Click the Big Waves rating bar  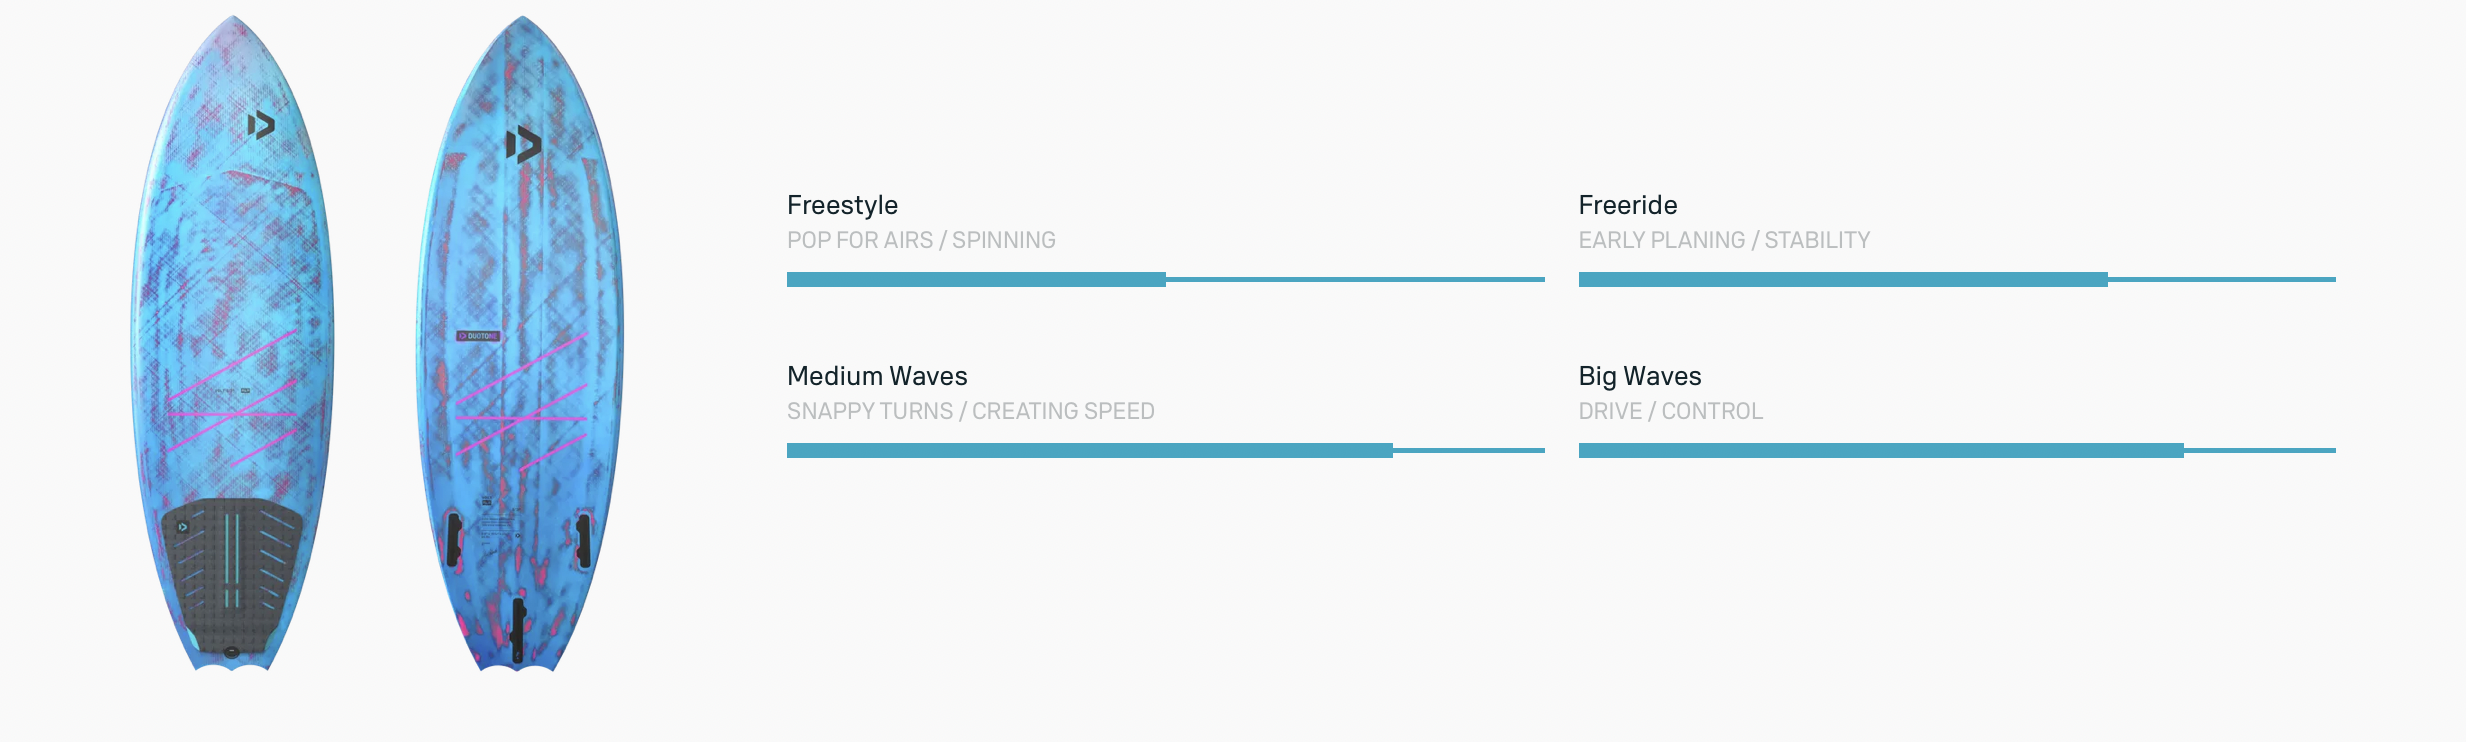pyautogui.click(x=1956, y=451)
